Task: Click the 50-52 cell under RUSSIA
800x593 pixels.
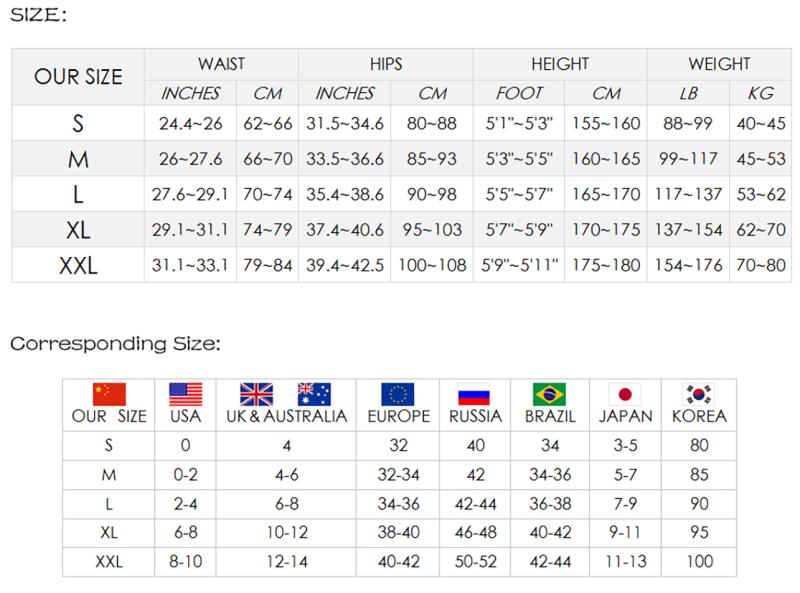Action: [x=473, y=563]
